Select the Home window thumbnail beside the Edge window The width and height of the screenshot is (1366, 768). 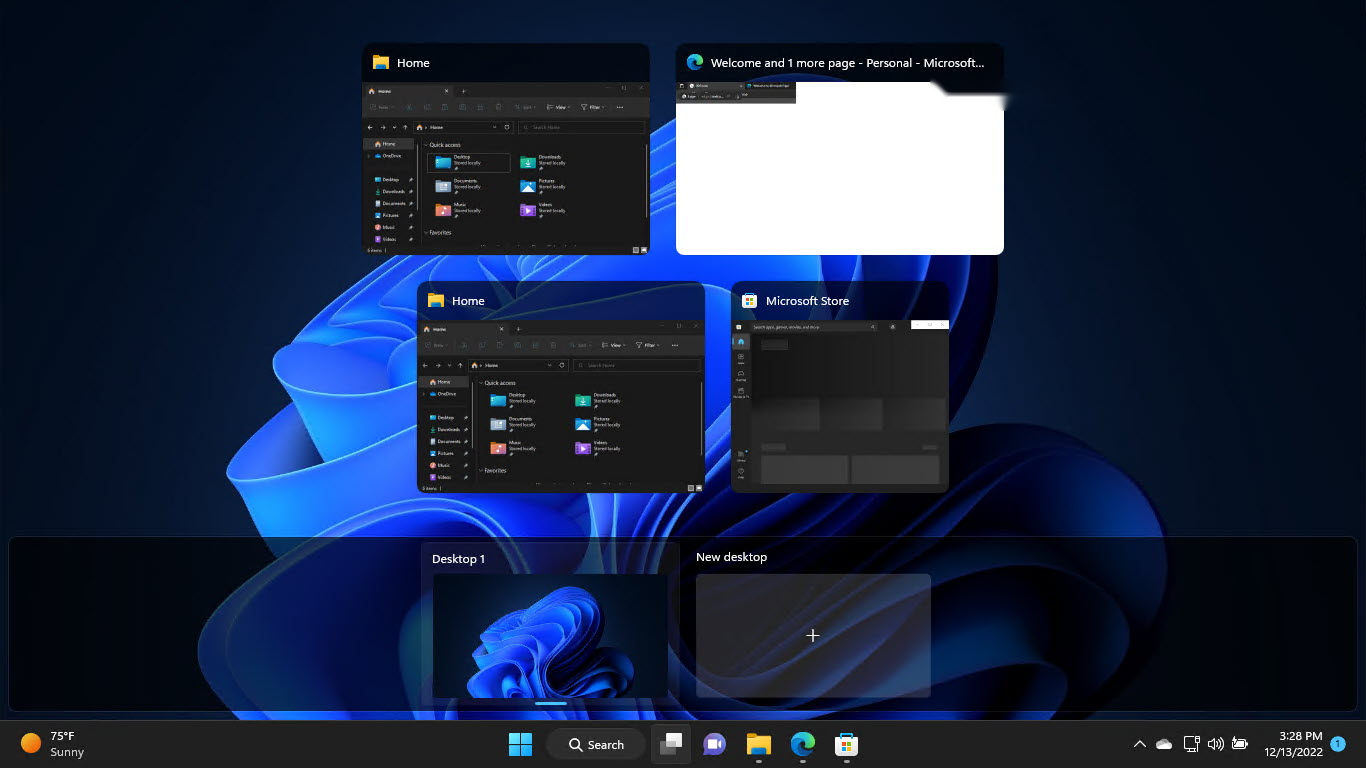coord(505,149)
